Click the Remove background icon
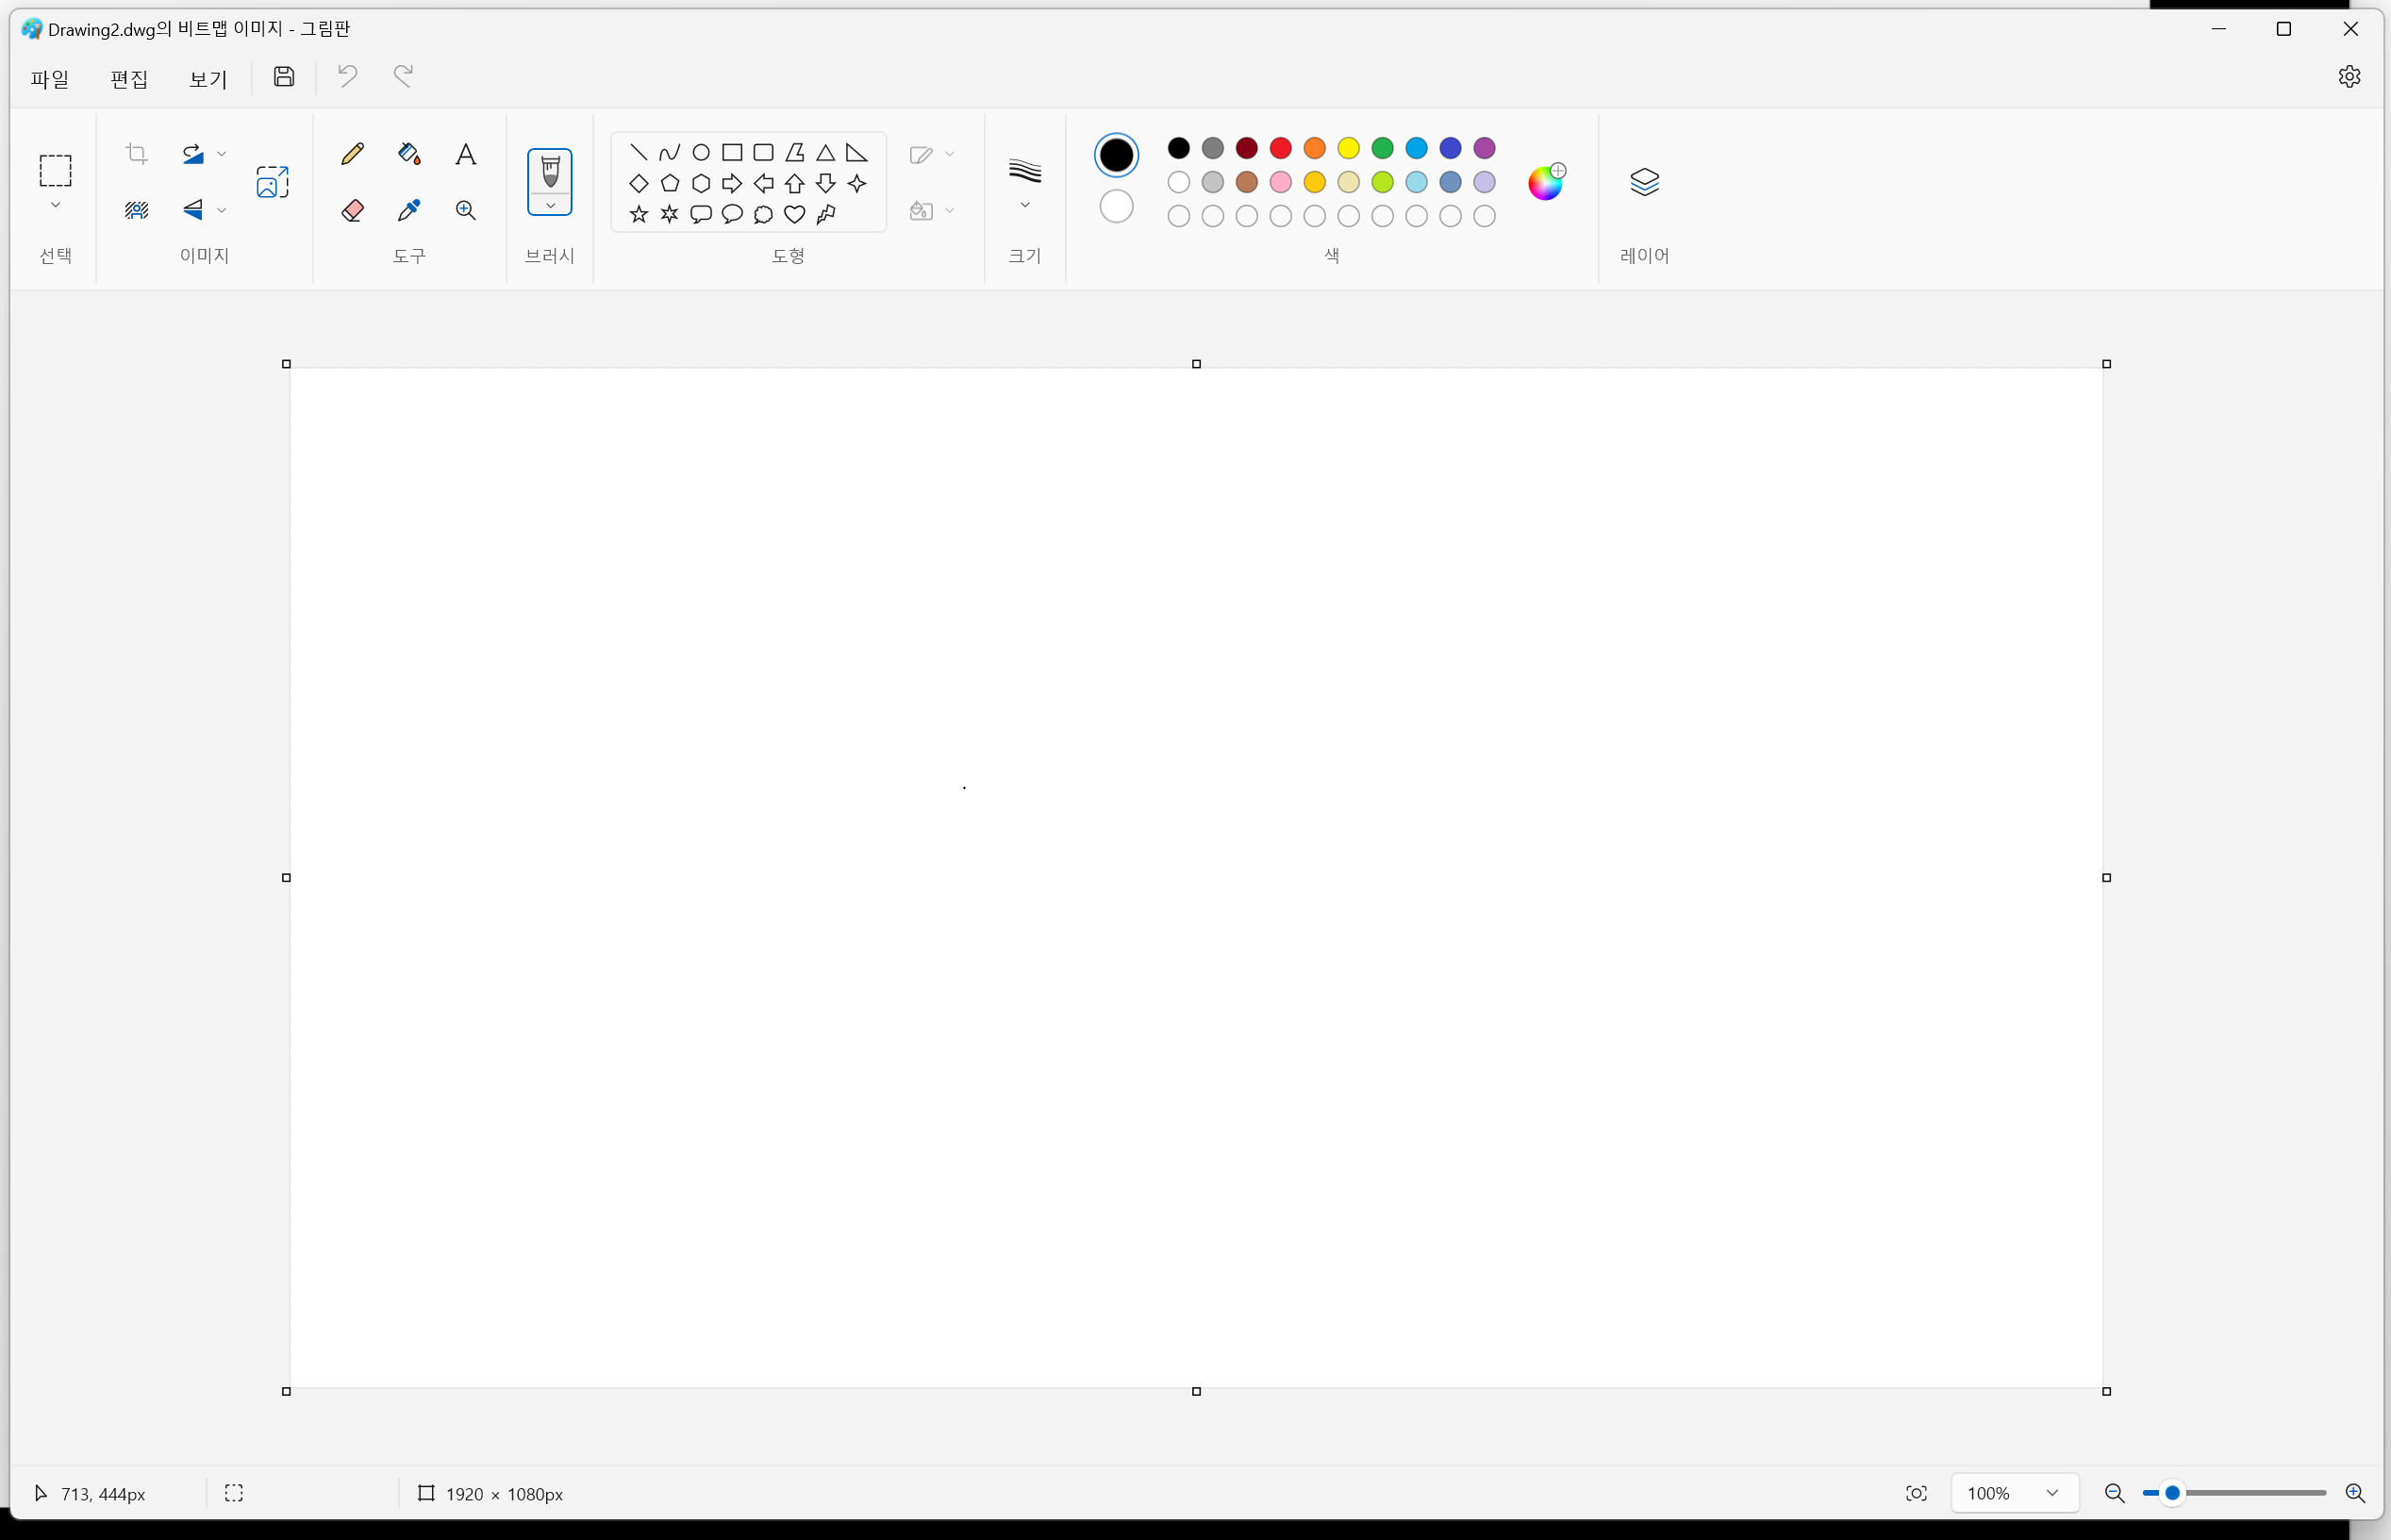 point(136,210)
